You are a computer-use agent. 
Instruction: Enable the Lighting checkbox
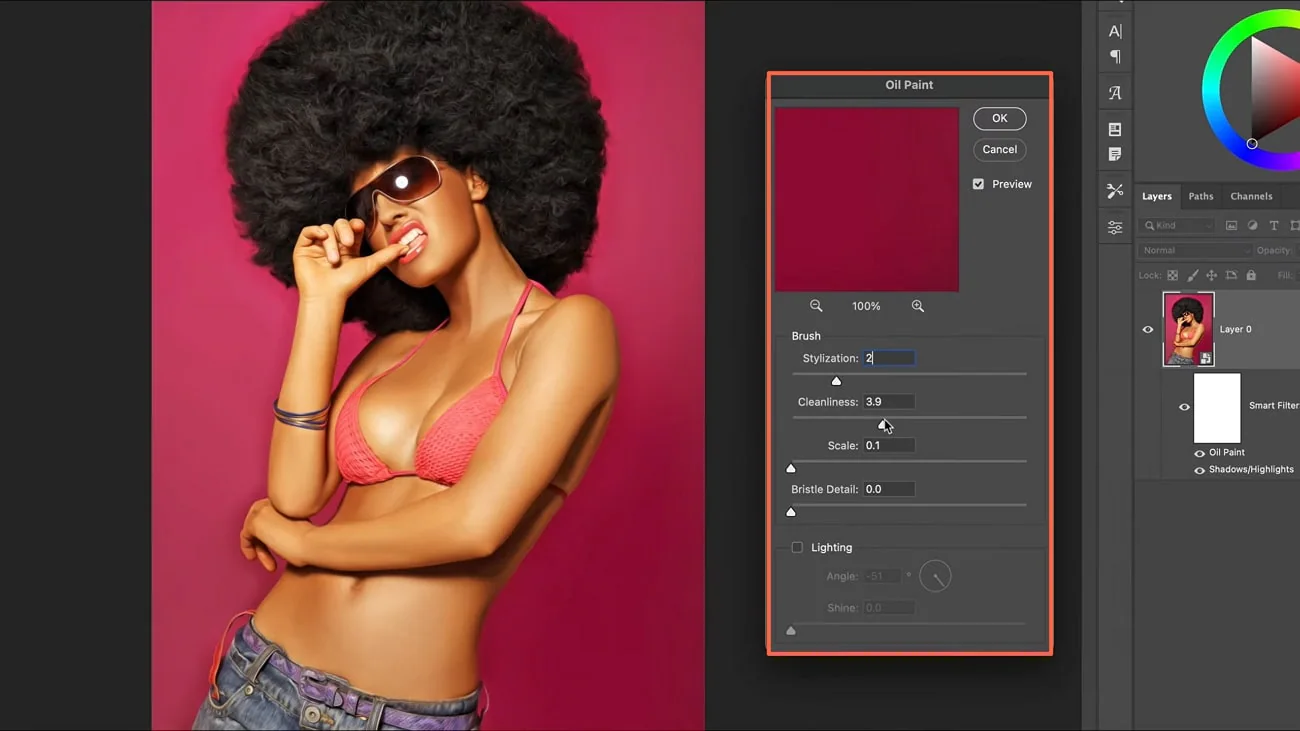[797, 547]
